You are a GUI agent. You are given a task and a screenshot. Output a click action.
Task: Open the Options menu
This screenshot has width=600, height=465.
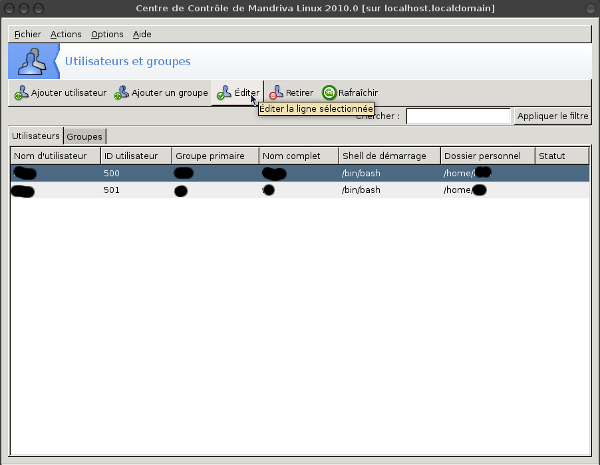(x=107, y=34)
